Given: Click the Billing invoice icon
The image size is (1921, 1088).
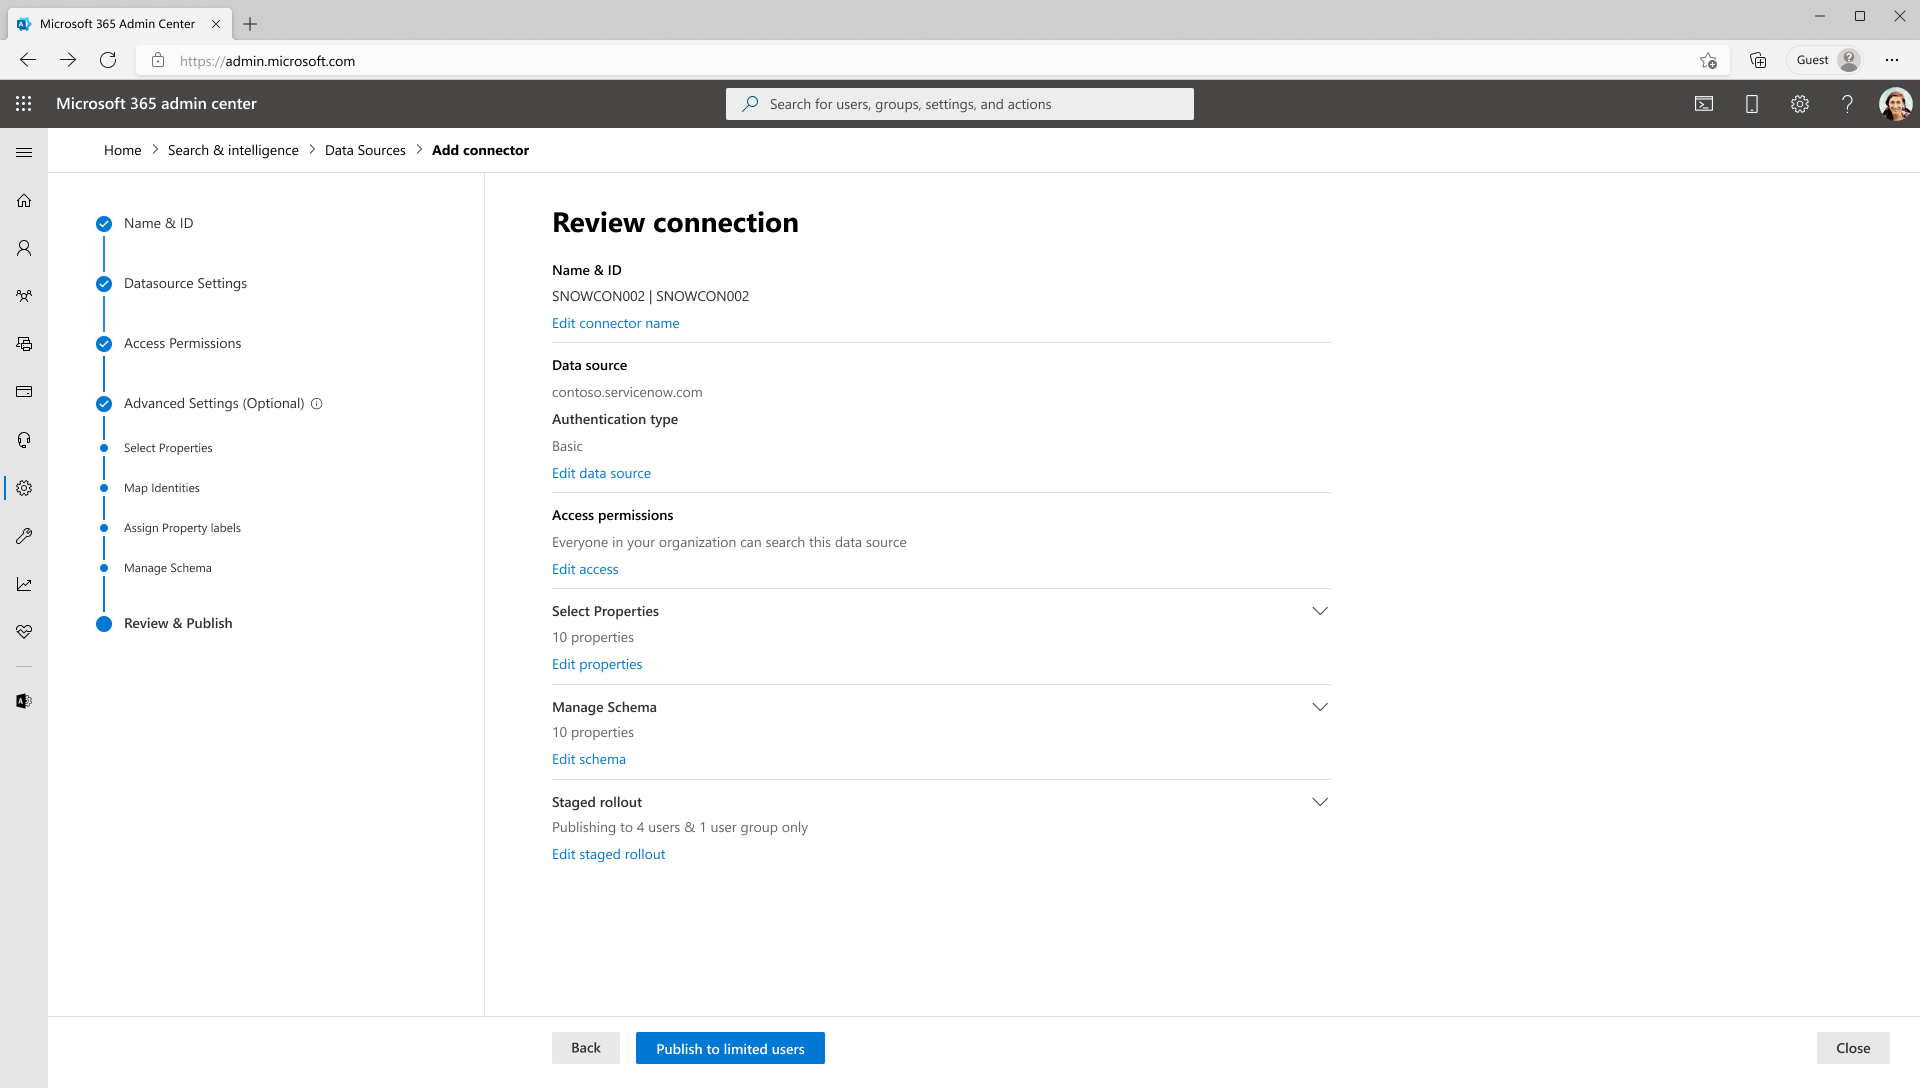Looking at the screenshot, I should (x=24, y=392).
